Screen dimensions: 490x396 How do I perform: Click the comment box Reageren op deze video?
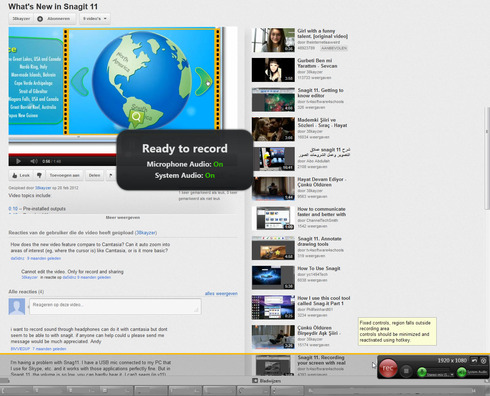[x=115, y=306]
